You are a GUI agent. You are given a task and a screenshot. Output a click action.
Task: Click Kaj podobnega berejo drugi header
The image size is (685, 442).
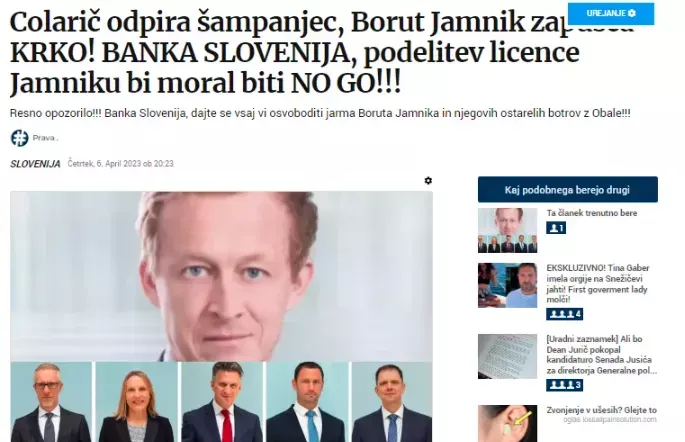pyautogui.click(x=567, y=190)
